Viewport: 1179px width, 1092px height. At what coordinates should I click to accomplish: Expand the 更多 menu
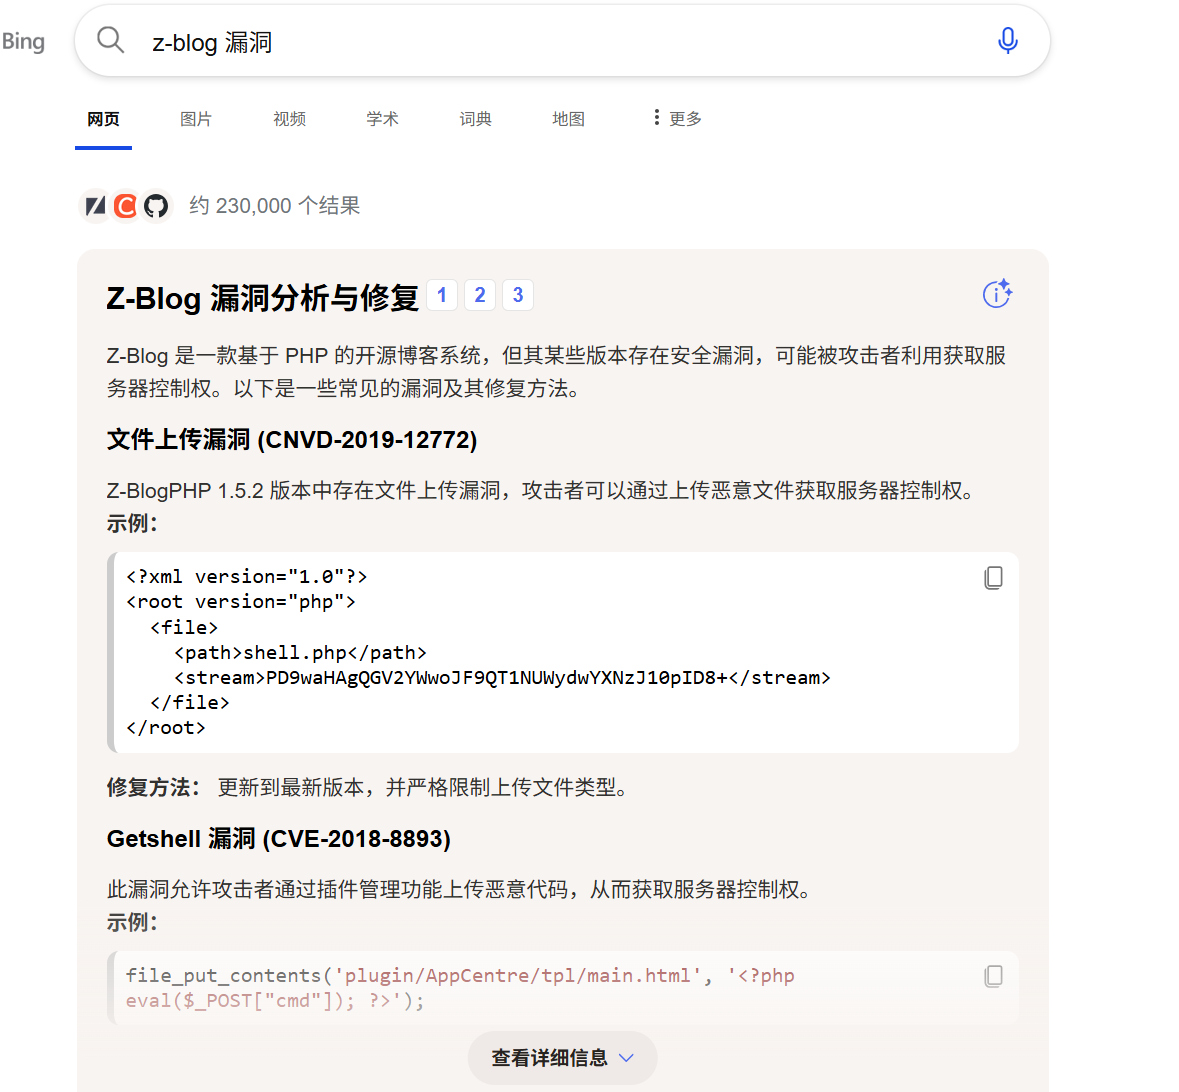[x=677, y=118]
